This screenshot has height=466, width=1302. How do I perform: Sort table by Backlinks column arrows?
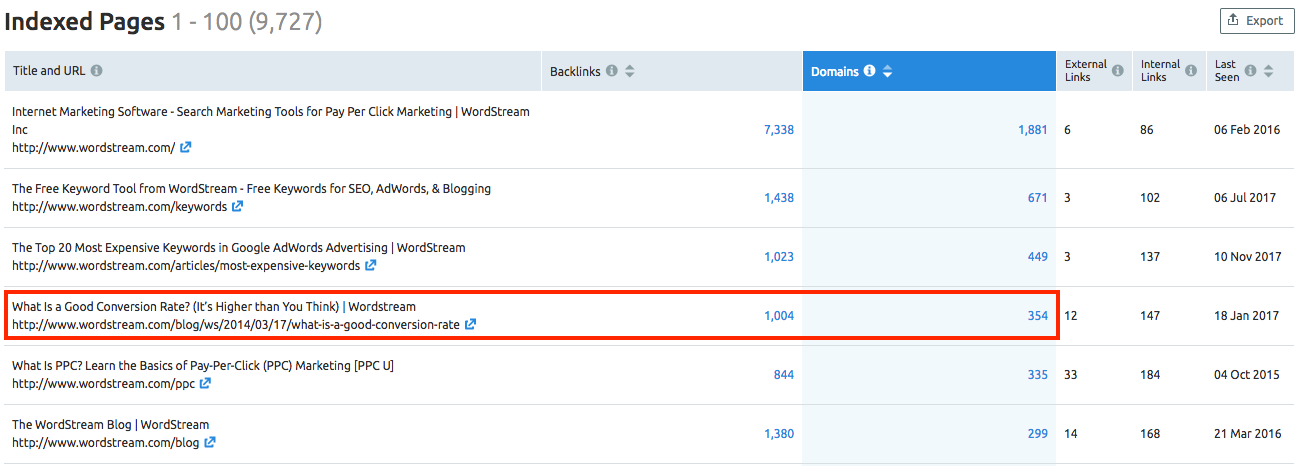pyautogui.click(x=629, y=71)
